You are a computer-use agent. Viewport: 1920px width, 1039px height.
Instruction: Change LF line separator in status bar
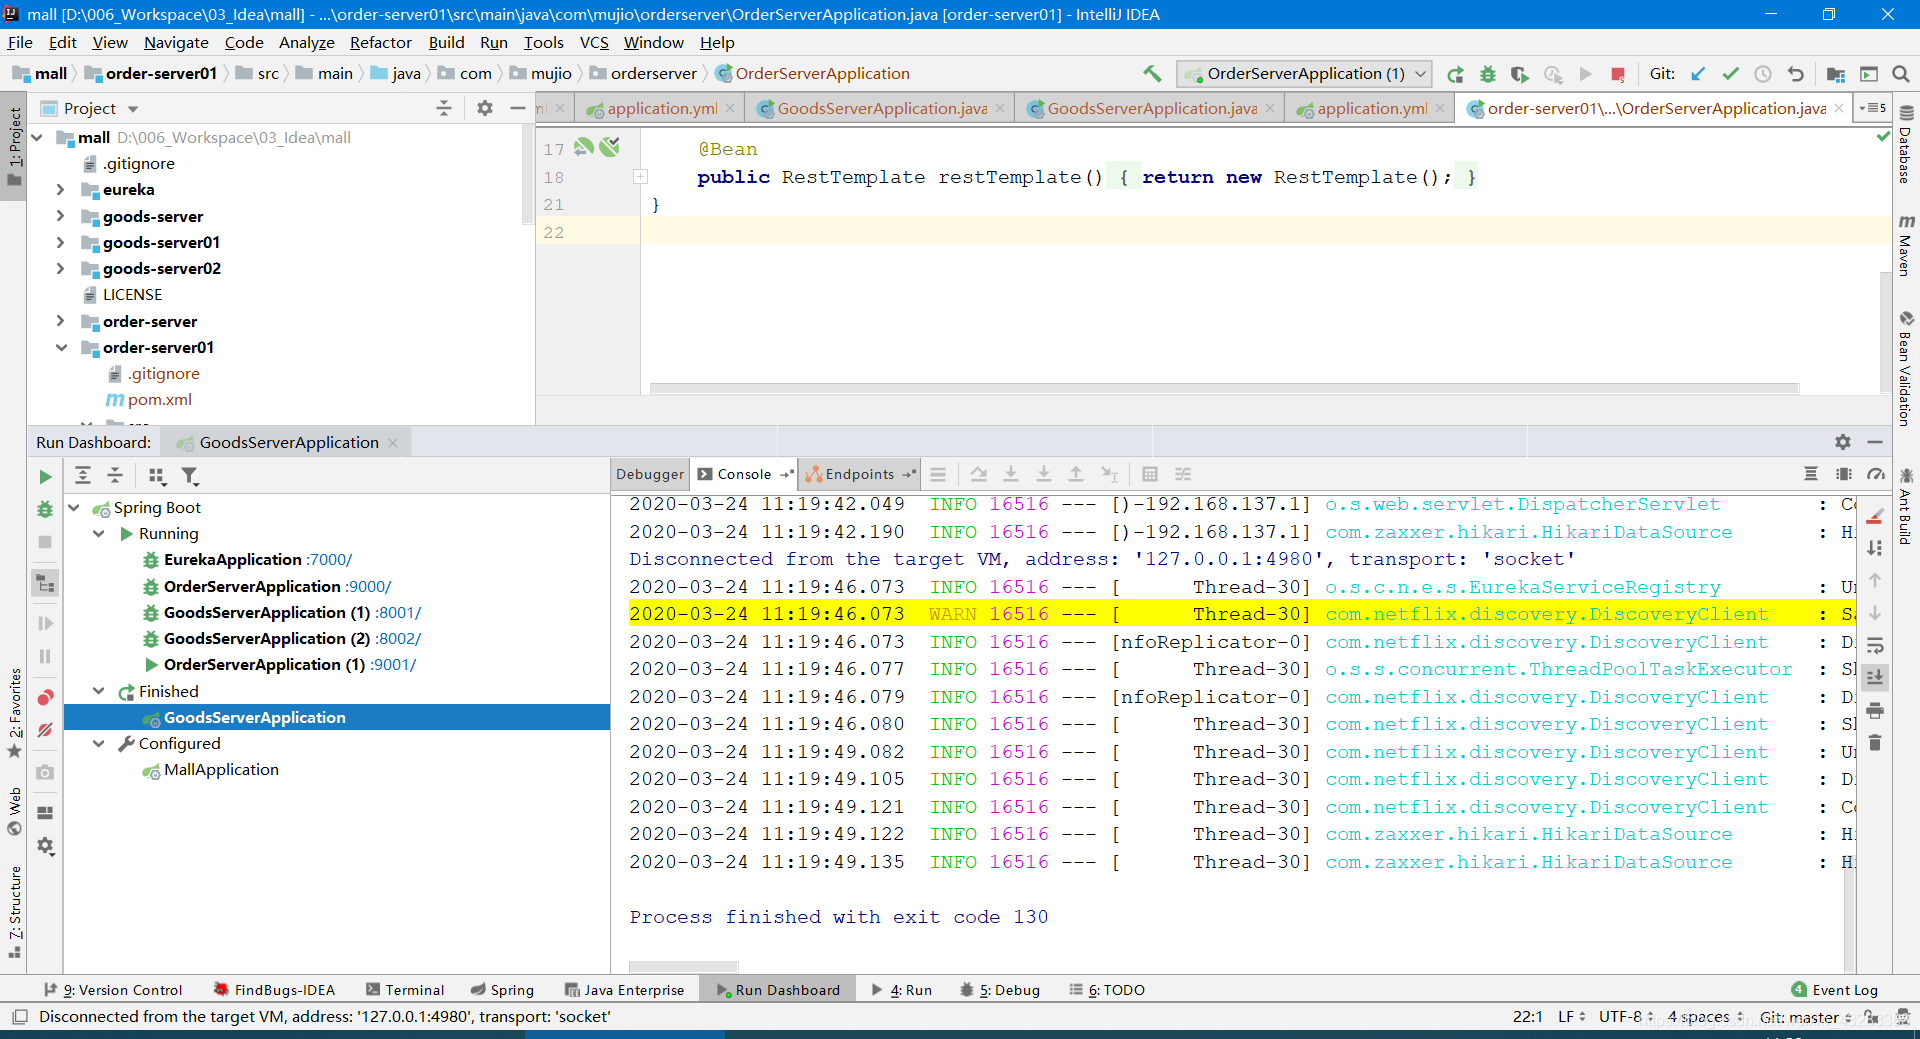click(1572, 1017)
